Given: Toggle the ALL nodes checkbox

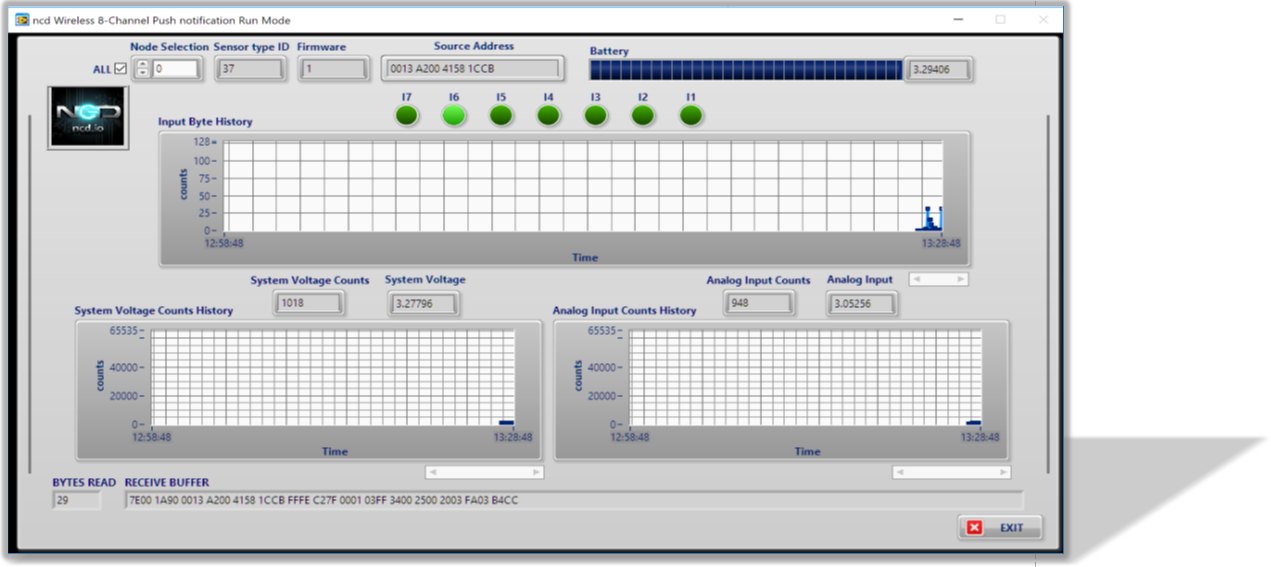Looking at the screenshot, I should coord(121,69).
